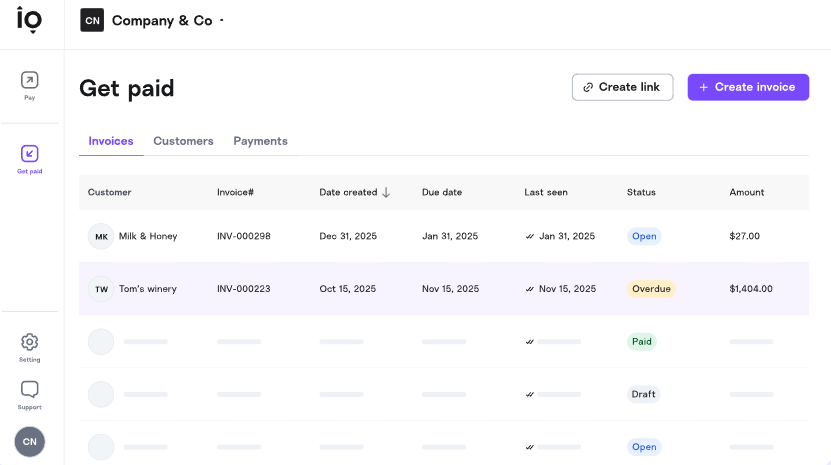This screenshot has height=465, width=831.
Task: Click the CN user avatar at bottom
Action: (30, 442)
